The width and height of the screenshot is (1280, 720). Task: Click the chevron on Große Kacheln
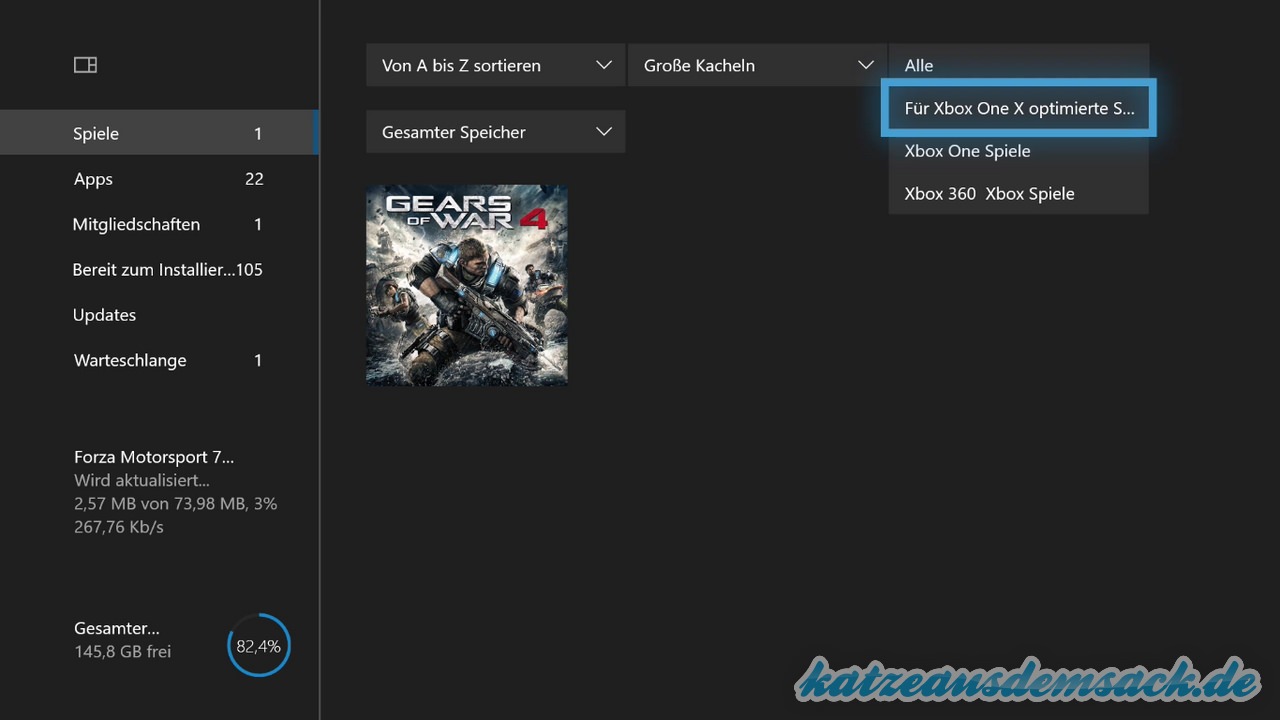coord(866,65)
